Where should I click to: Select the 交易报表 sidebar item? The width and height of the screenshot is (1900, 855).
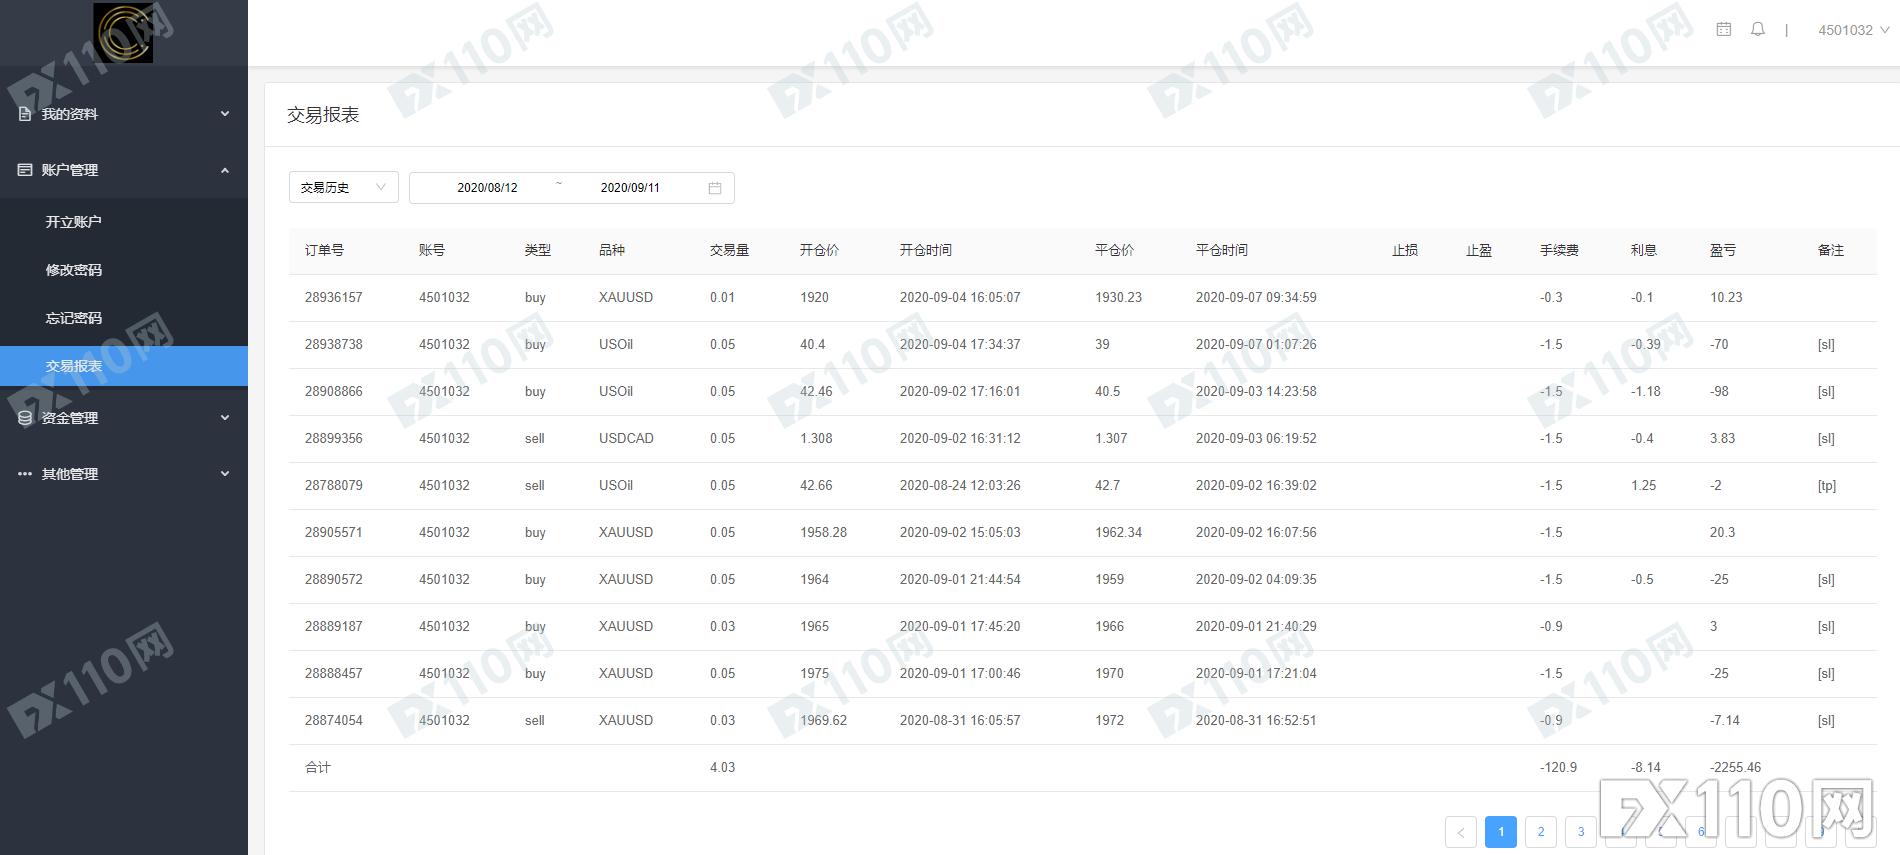click(x=73, y=366)
